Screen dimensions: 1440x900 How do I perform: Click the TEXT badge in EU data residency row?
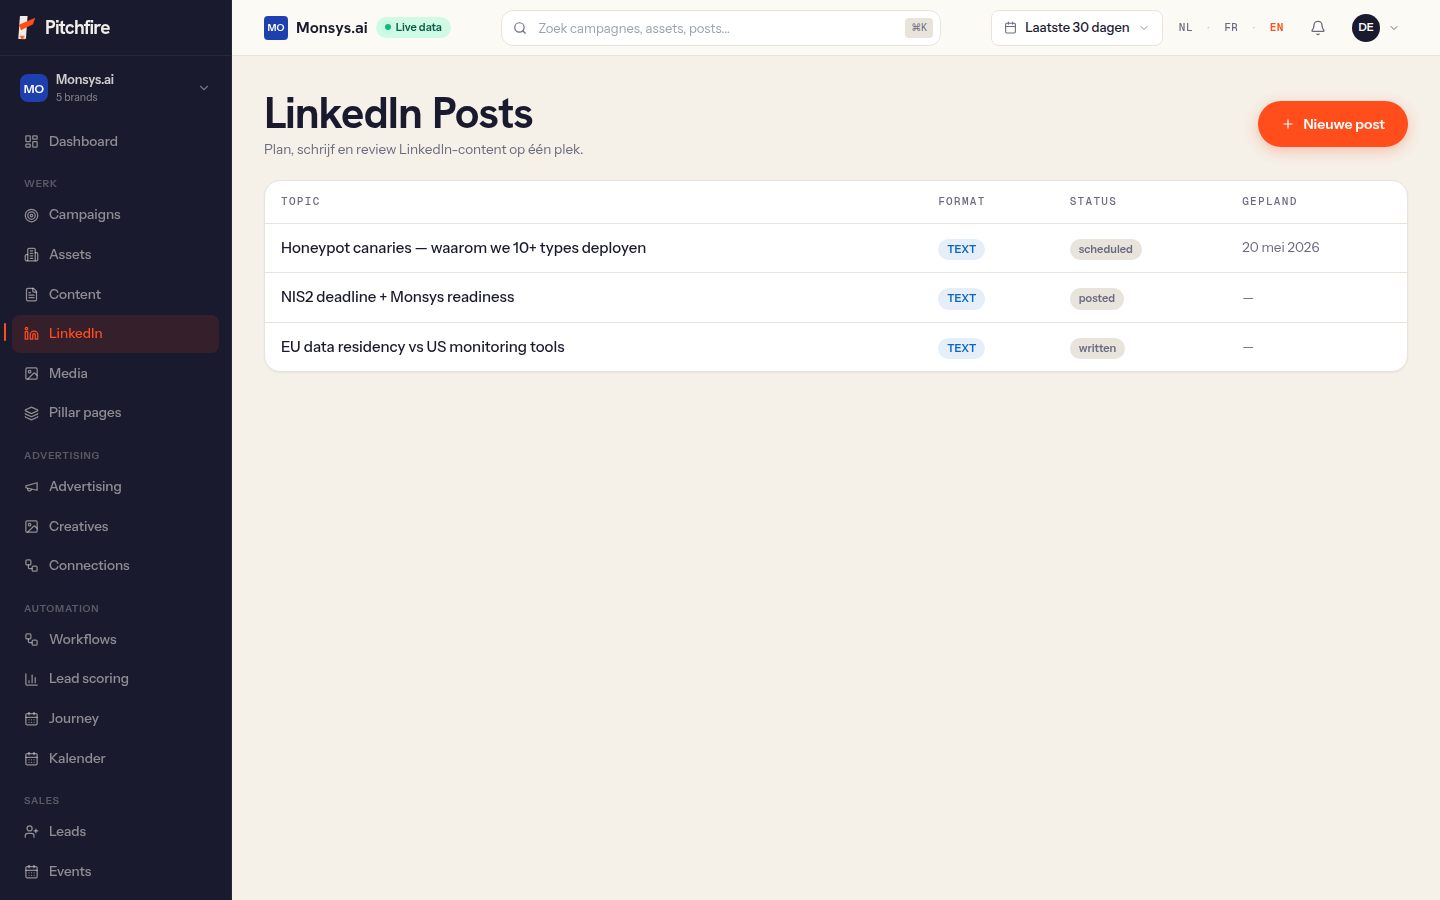tap(962, 348)
